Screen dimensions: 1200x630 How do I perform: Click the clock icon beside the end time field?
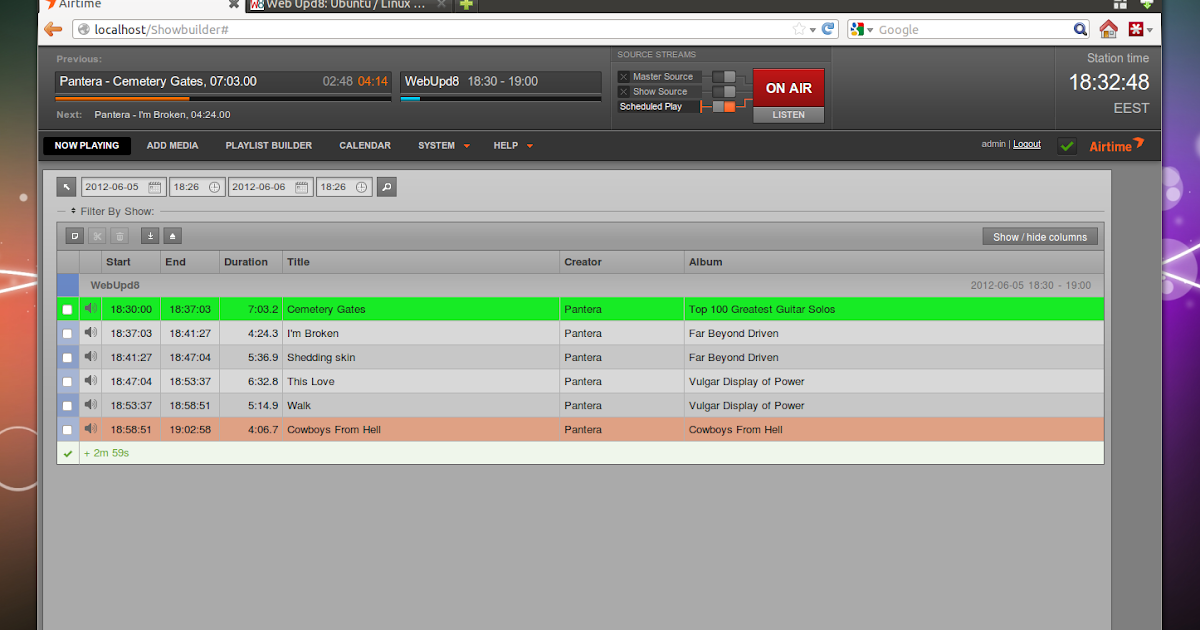point(362,187)
